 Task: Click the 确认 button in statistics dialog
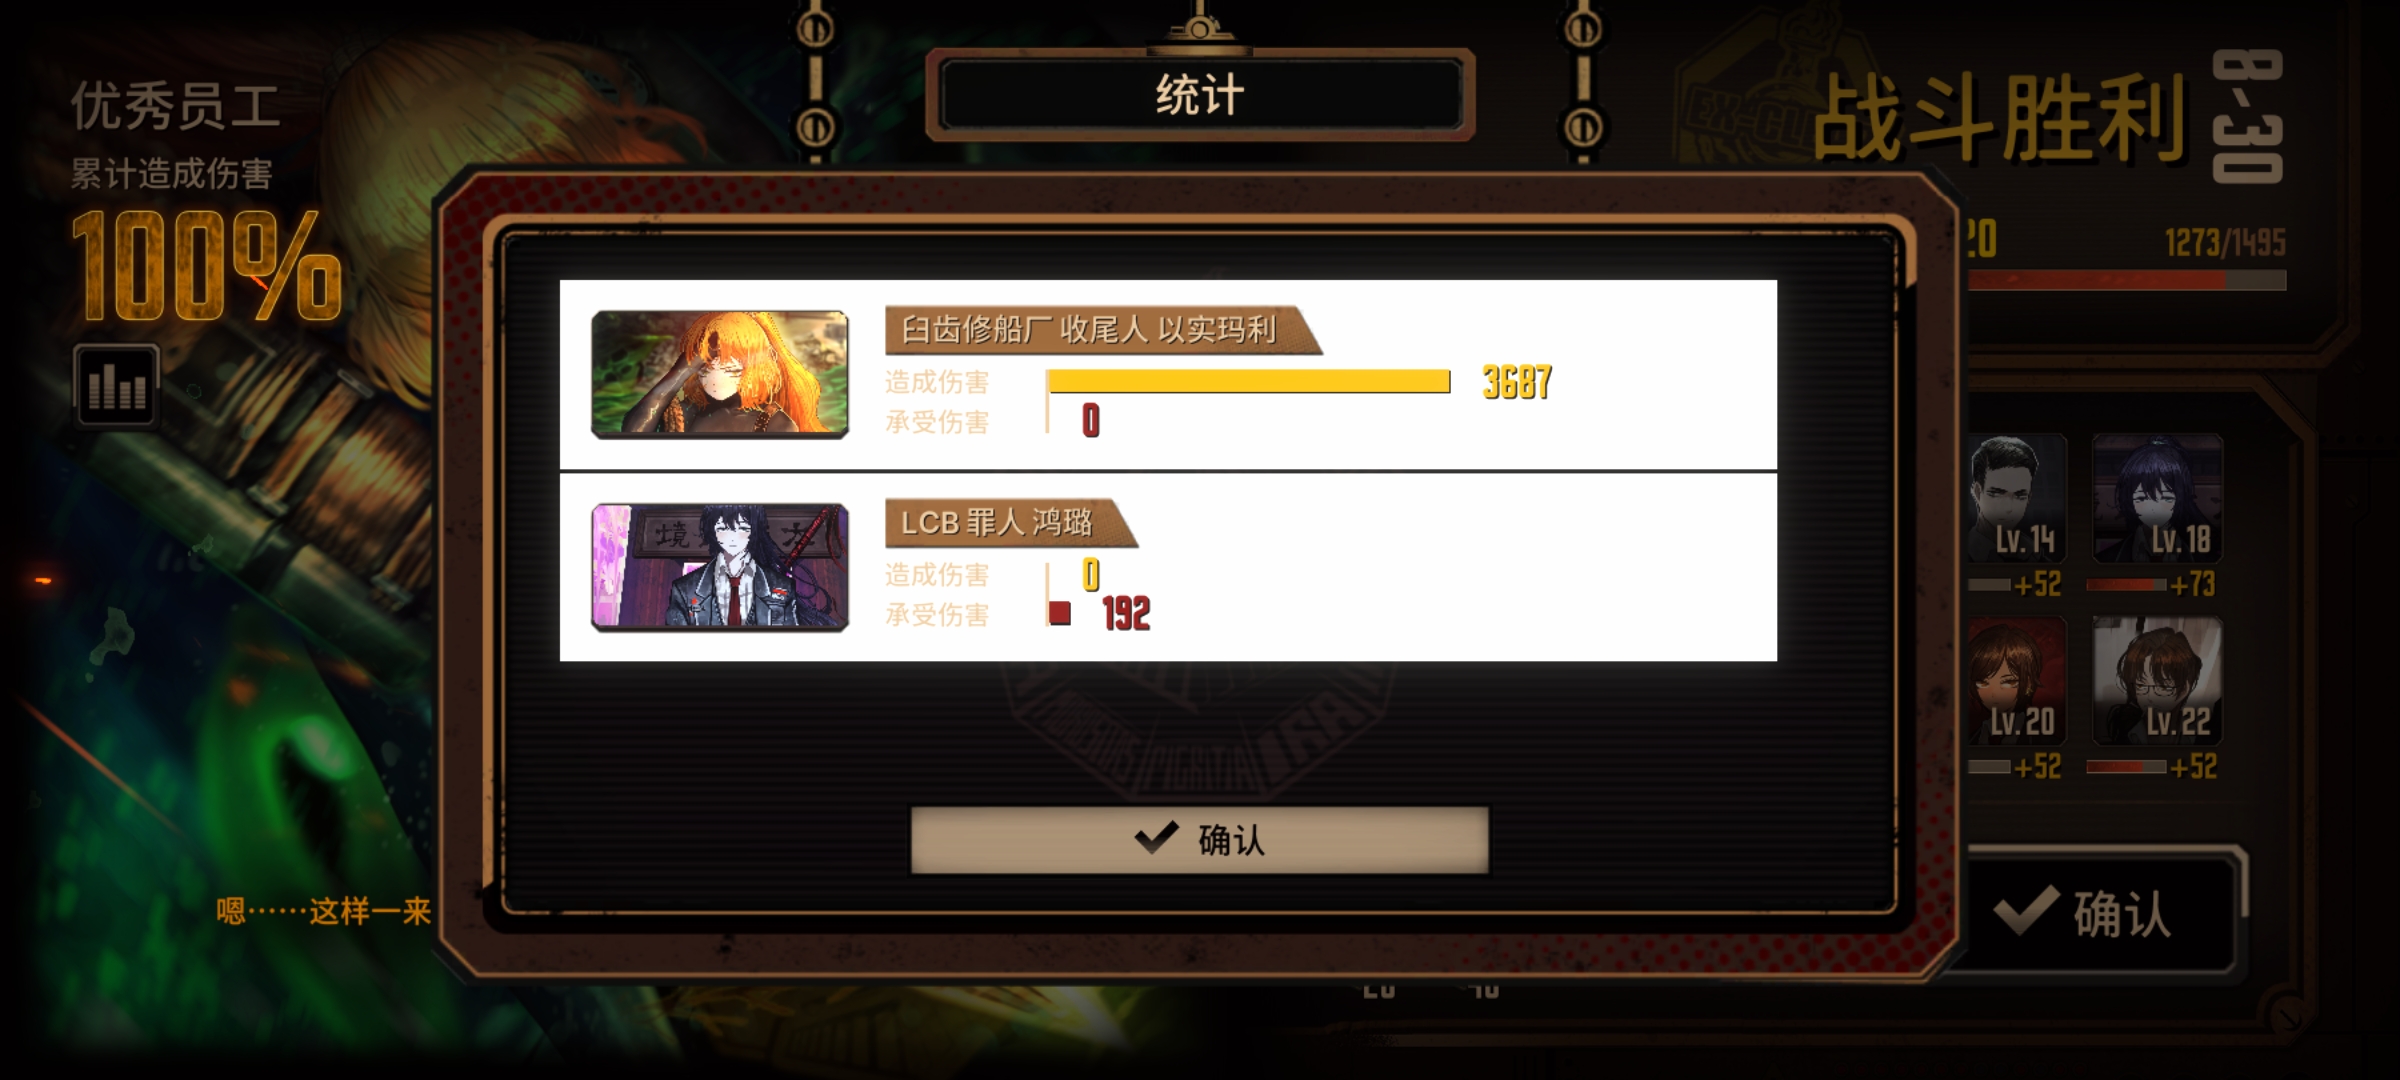[1199, 840]
